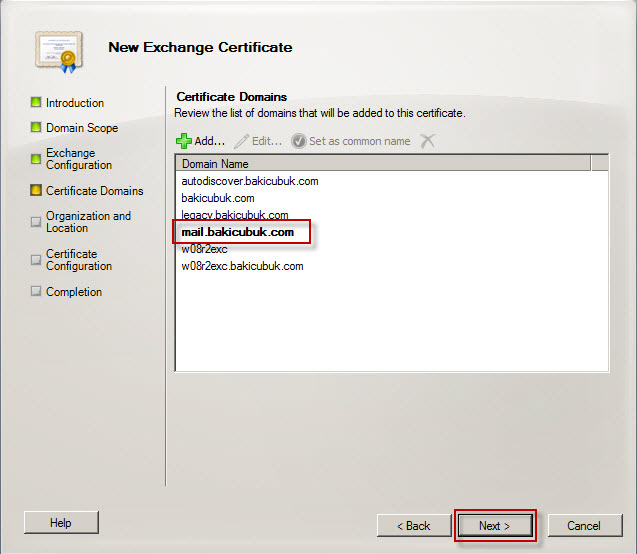Click the Next > button

click(x=495, y=526)
